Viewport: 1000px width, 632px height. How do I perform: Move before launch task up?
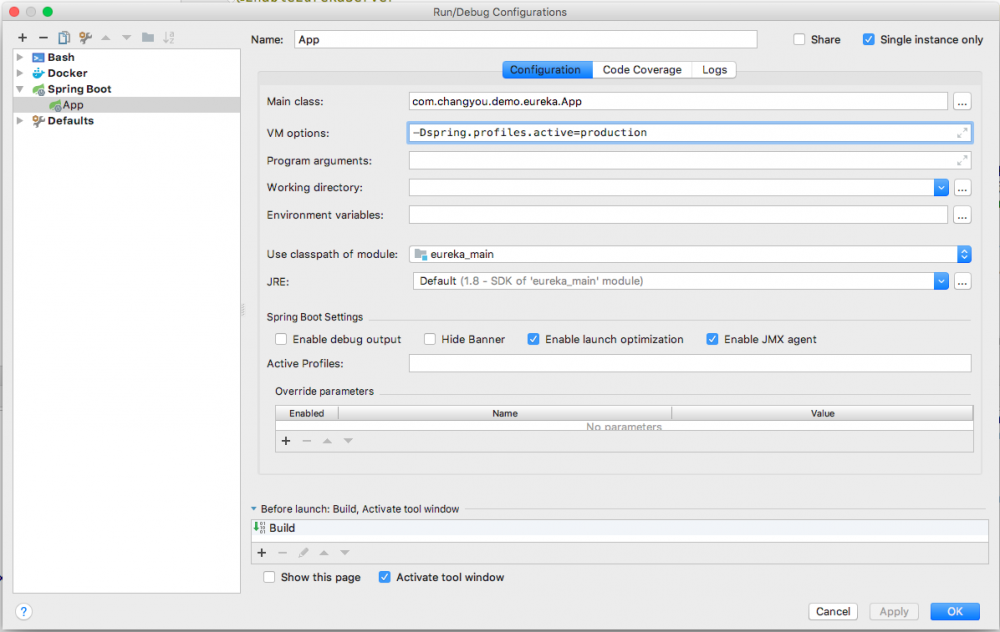point(324,552)
